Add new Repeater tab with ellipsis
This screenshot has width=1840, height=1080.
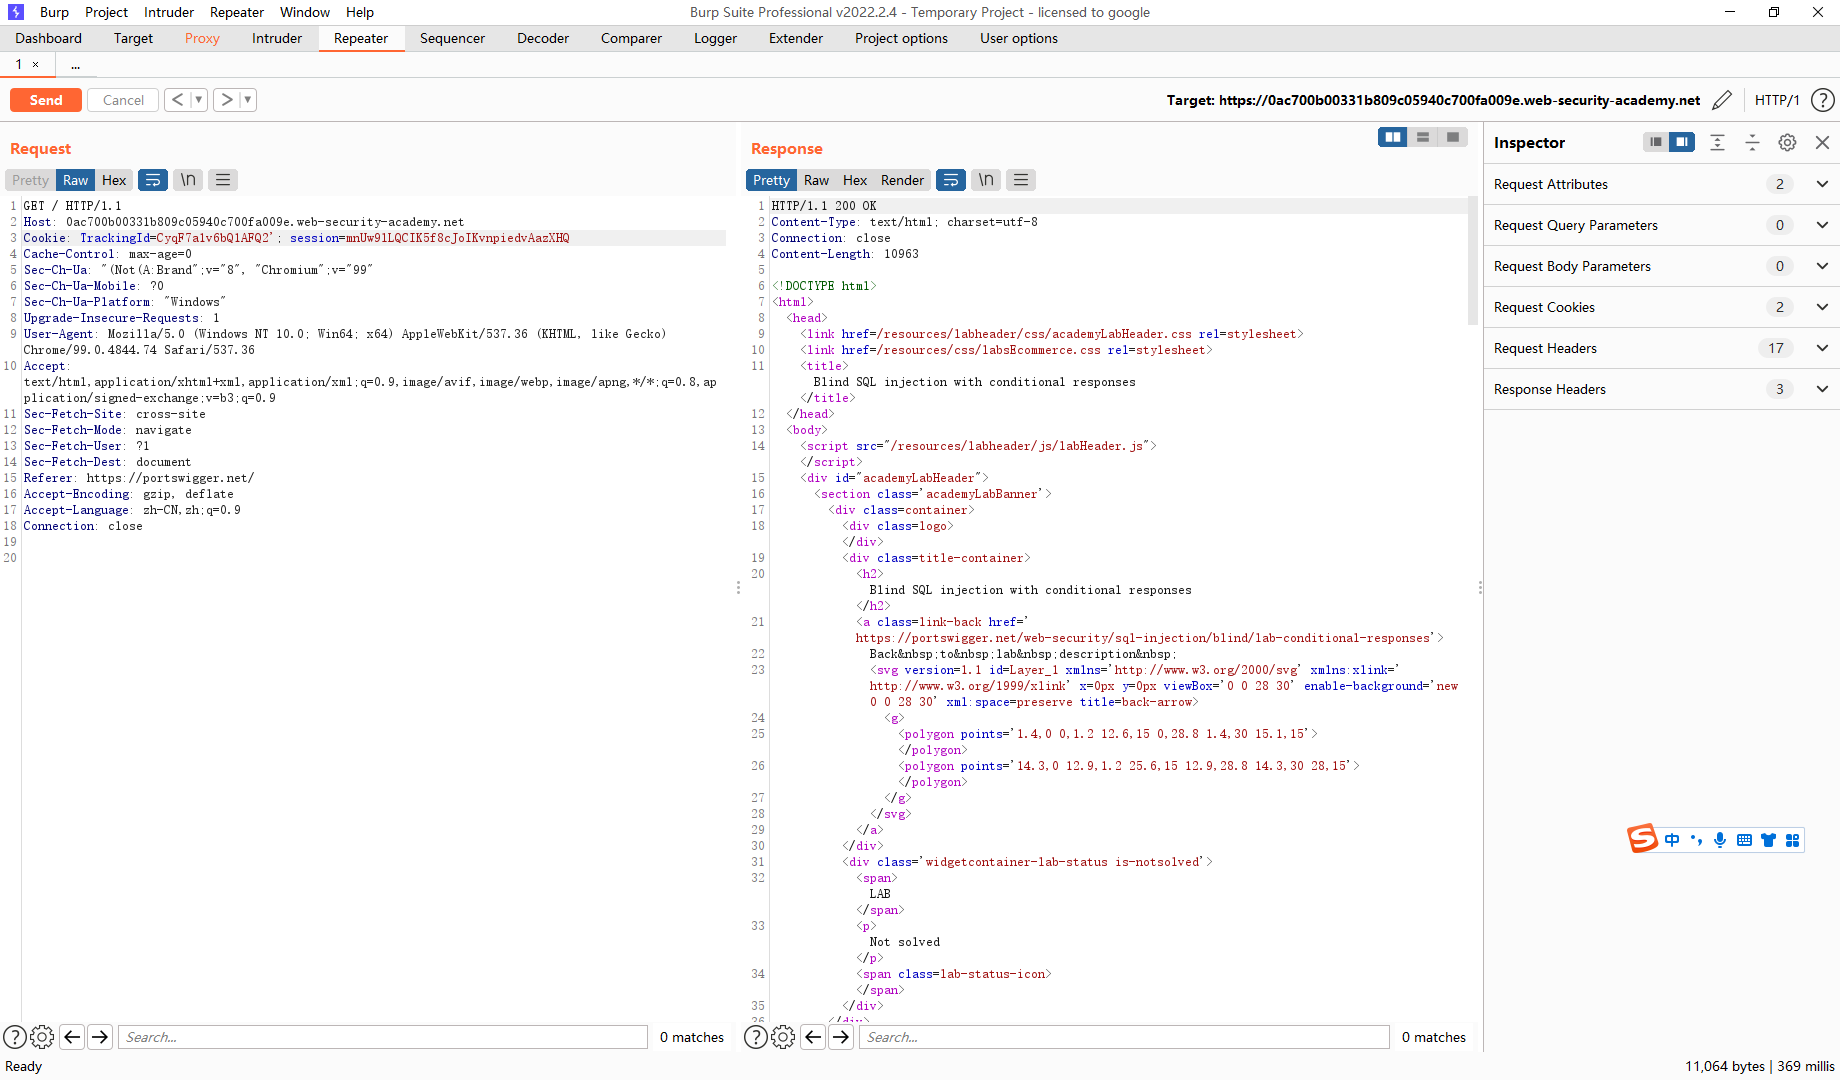(x=76, y=64)
